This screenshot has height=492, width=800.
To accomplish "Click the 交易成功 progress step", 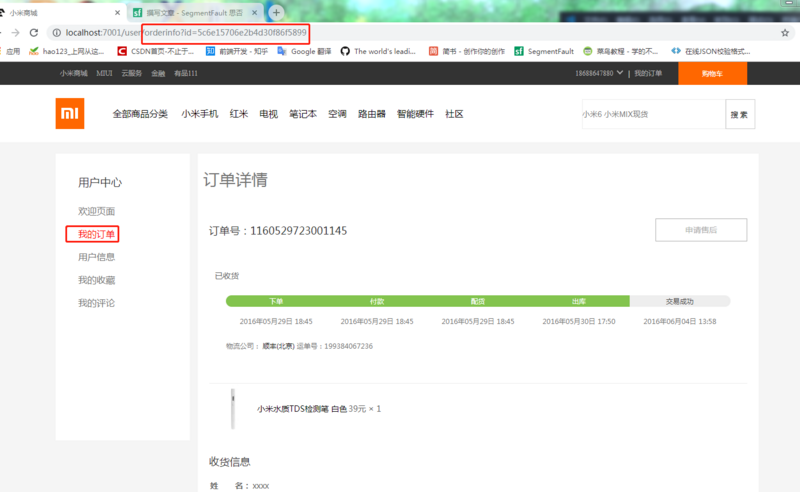I will (x=680, y=301).
